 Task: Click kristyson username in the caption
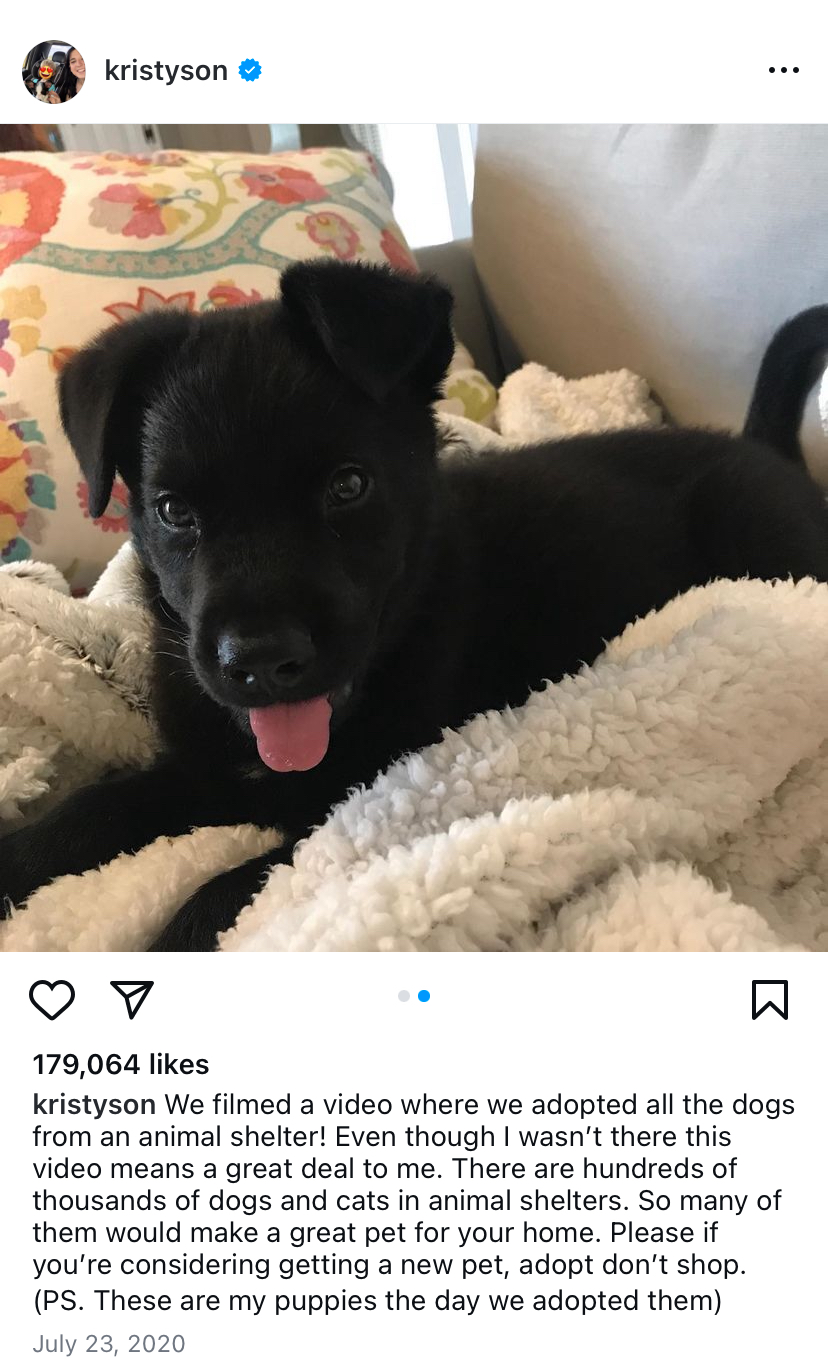94,1105
